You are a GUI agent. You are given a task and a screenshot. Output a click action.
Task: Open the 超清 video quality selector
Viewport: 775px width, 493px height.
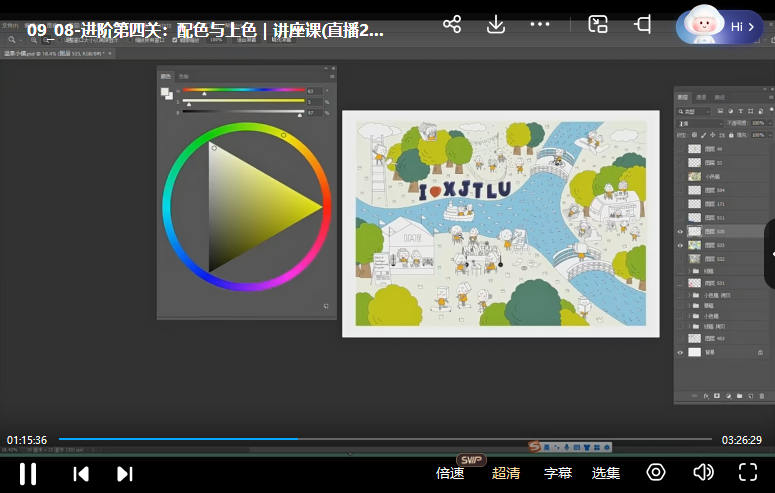pyautogui.click(x=506, y=473)
